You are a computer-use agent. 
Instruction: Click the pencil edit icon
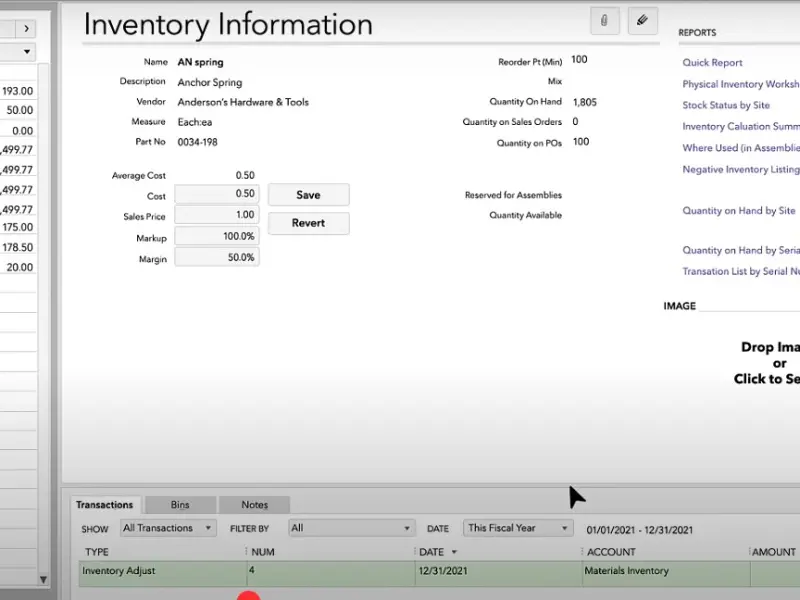642,20
